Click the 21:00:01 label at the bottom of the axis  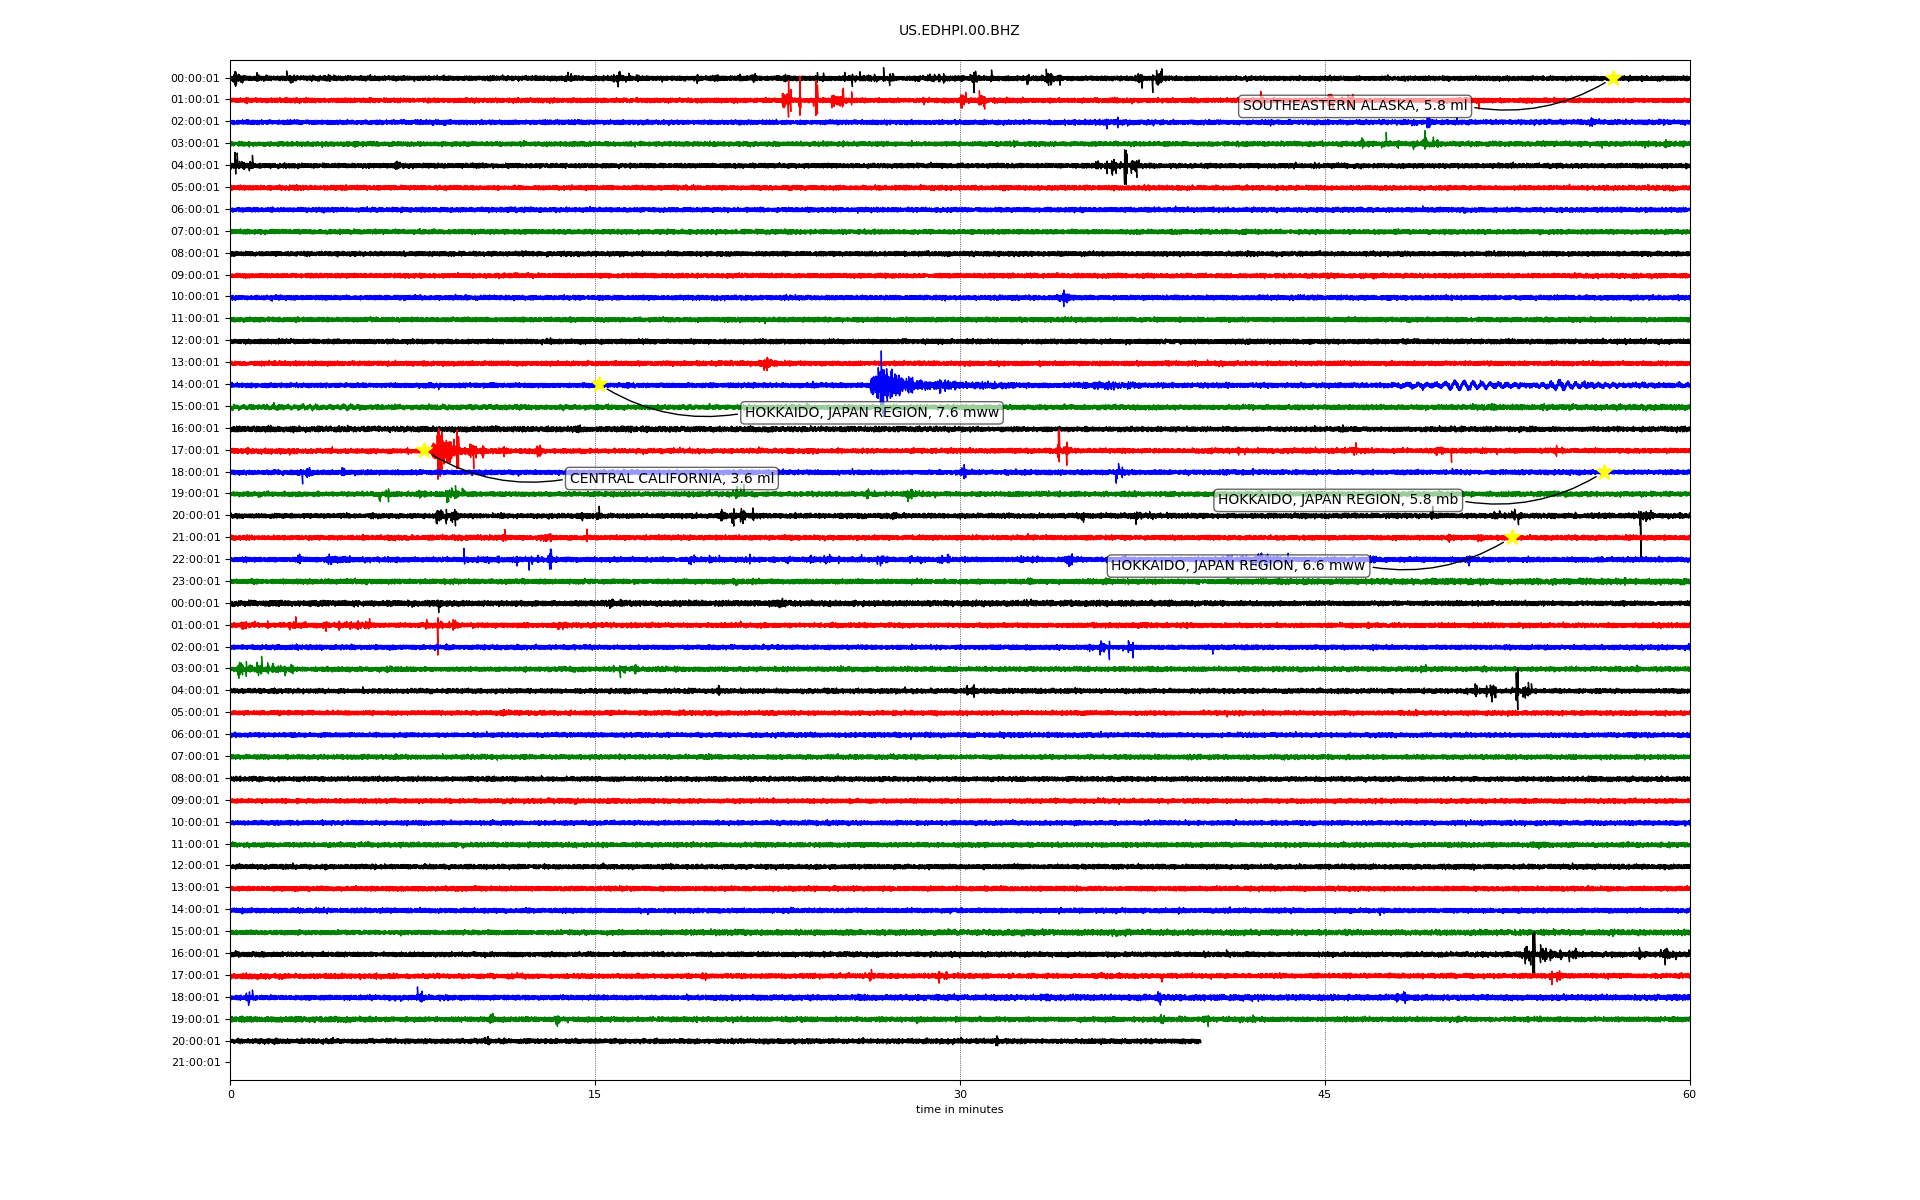(195, 1062)
